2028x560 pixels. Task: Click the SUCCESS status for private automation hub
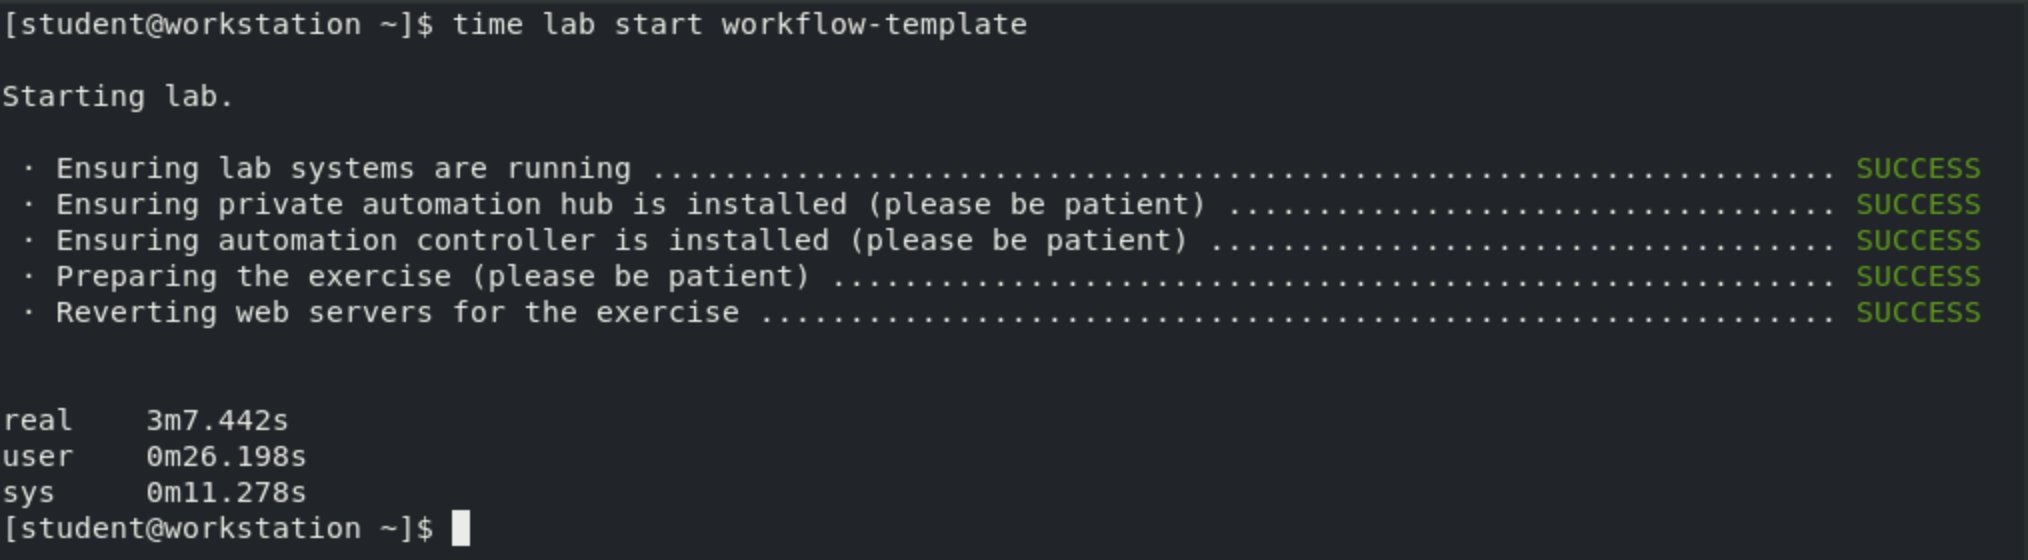tap(1917, 204)
